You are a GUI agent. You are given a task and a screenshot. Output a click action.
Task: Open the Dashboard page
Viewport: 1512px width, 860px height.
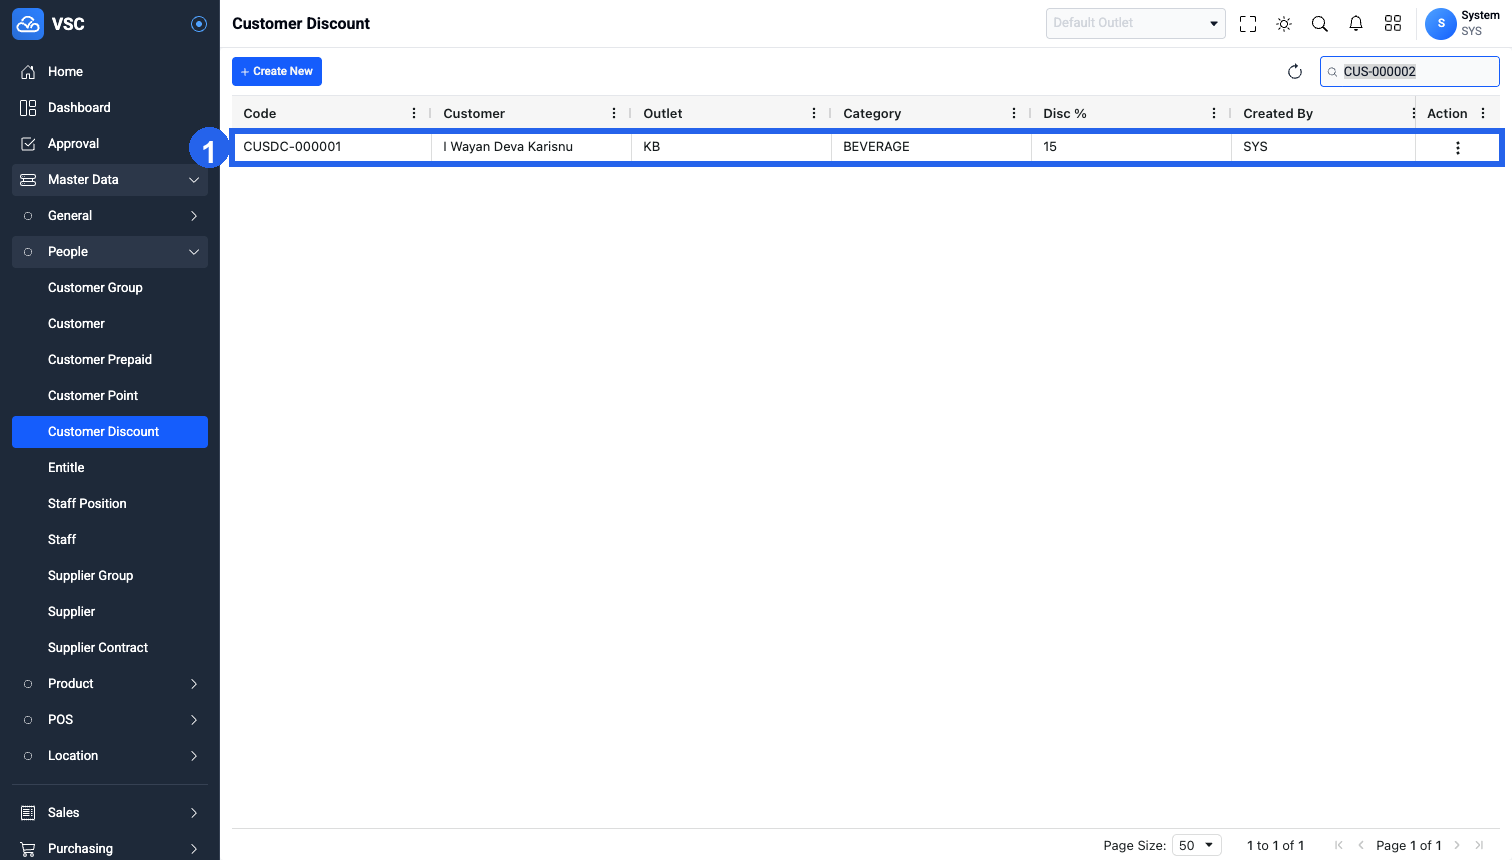110,108
